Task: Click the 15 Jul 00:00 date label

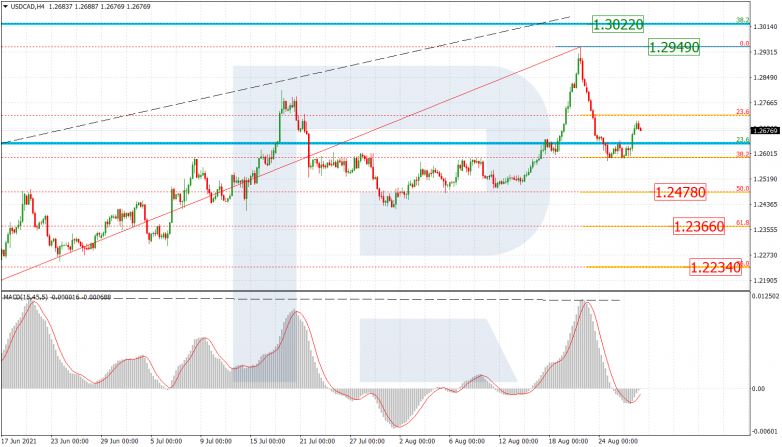Action: [x=267, y=442]
